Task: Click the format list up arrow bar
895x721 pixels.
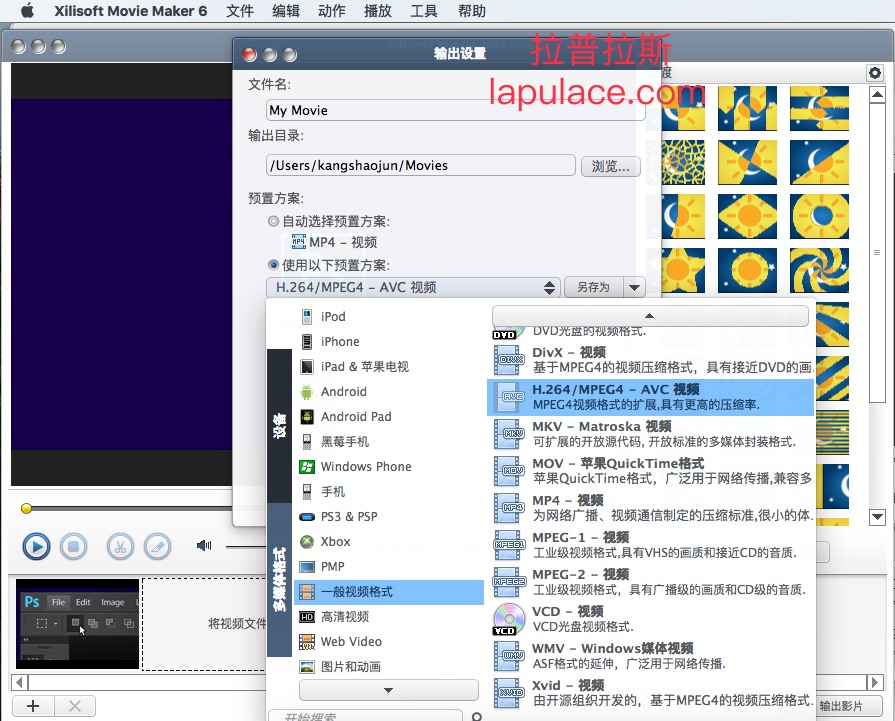Action: [650, 315]
